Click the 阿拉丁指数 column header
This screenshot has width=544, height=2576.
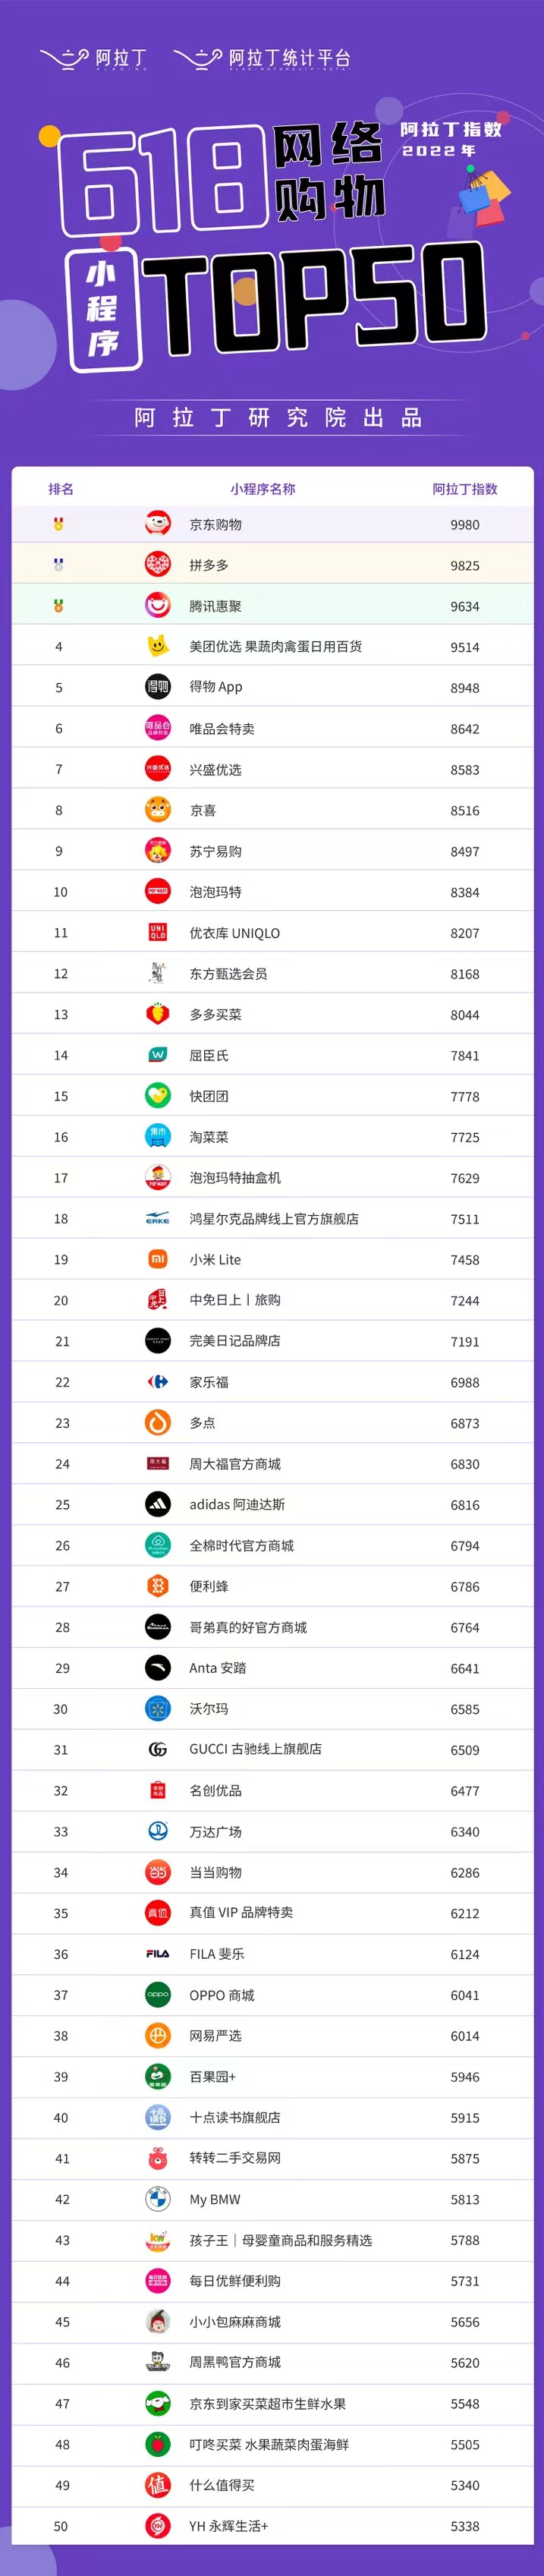(465, 489)
